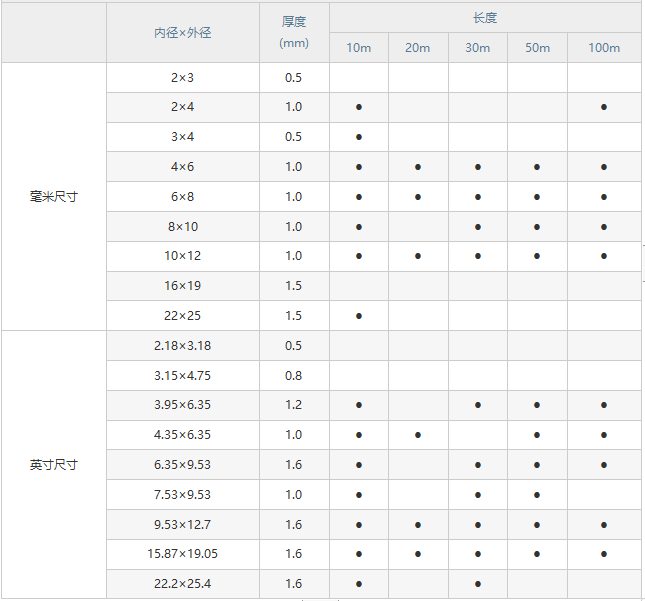This screenshot has width=645, height=601.
Task: Select the 长度 header cell
Action: pyautogui.click(x=485, y=18)
